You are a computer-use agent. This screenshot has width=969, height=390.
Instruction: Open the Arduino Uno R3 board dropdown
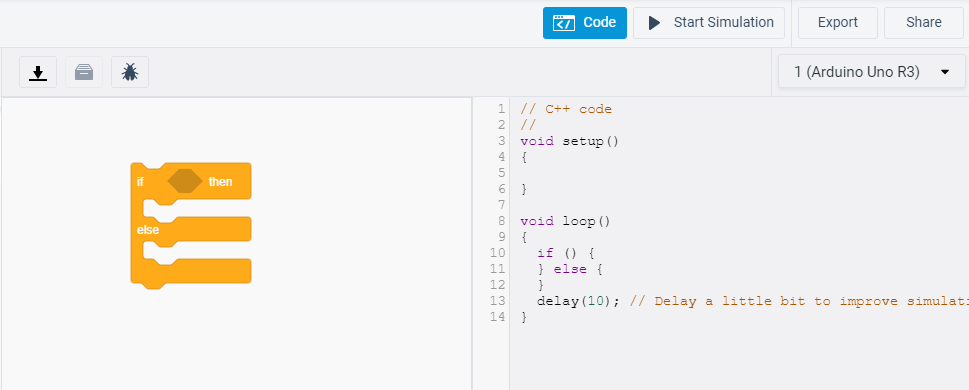tap(871, 72)
